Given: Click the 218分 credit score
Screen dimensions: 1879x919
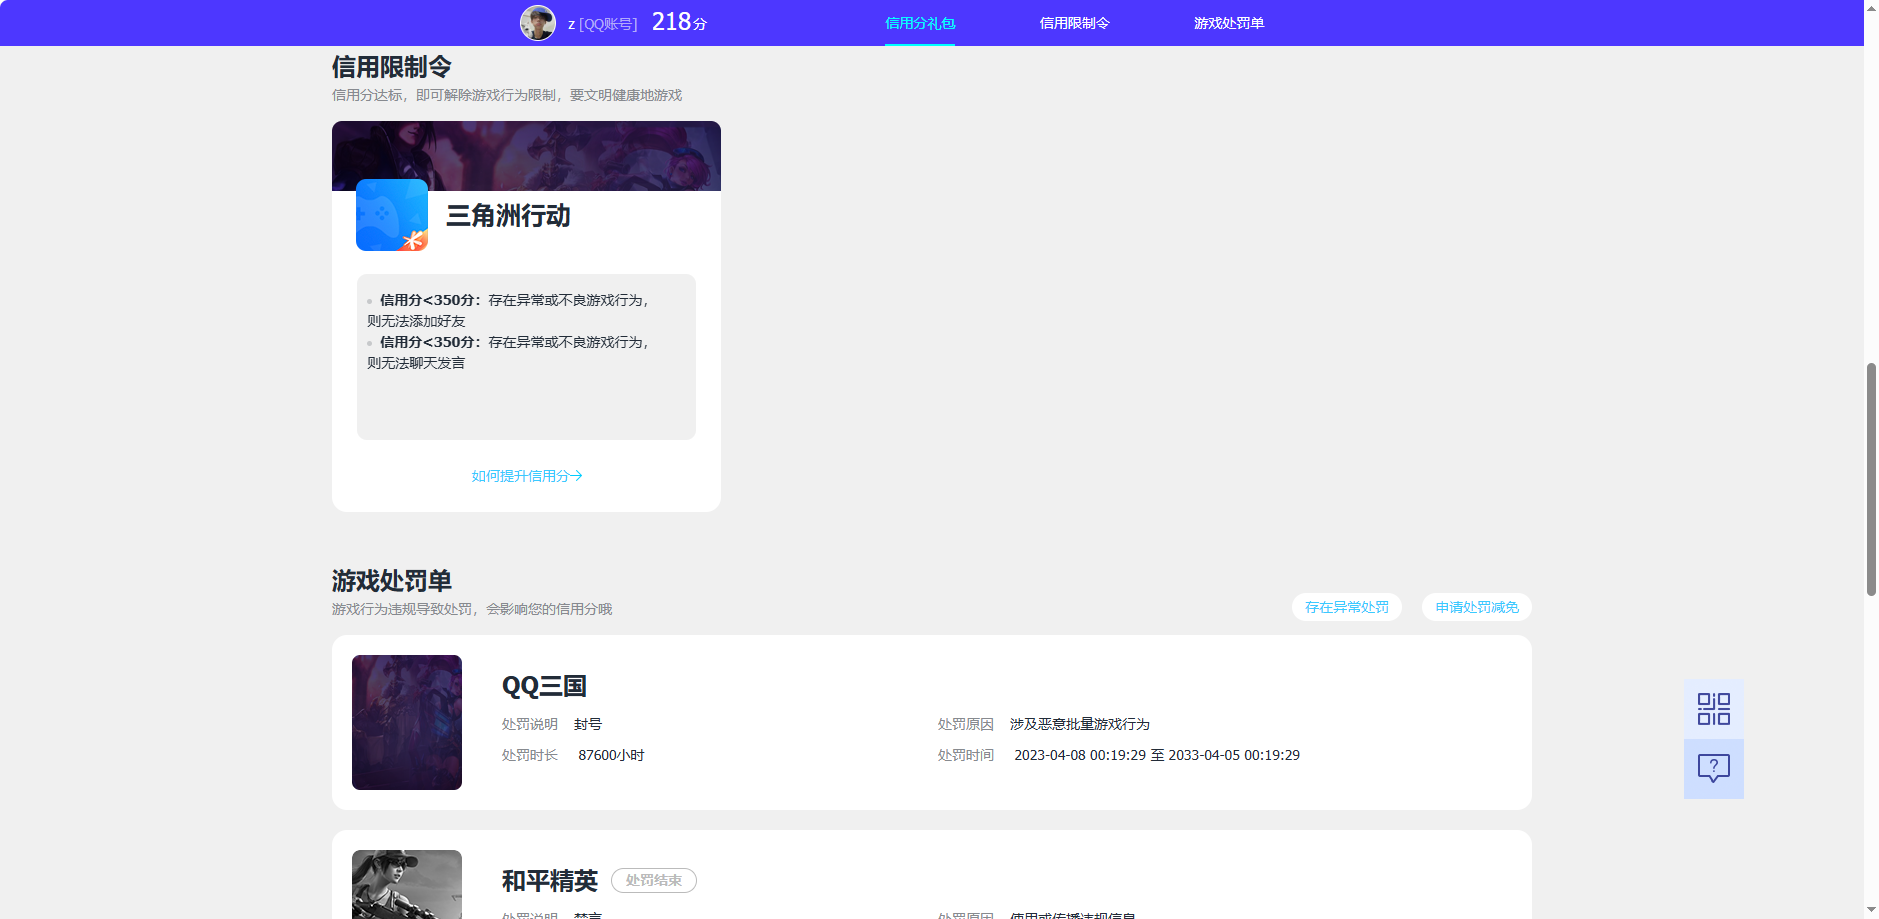Looking at the screenshot, I should coord(679,22).
